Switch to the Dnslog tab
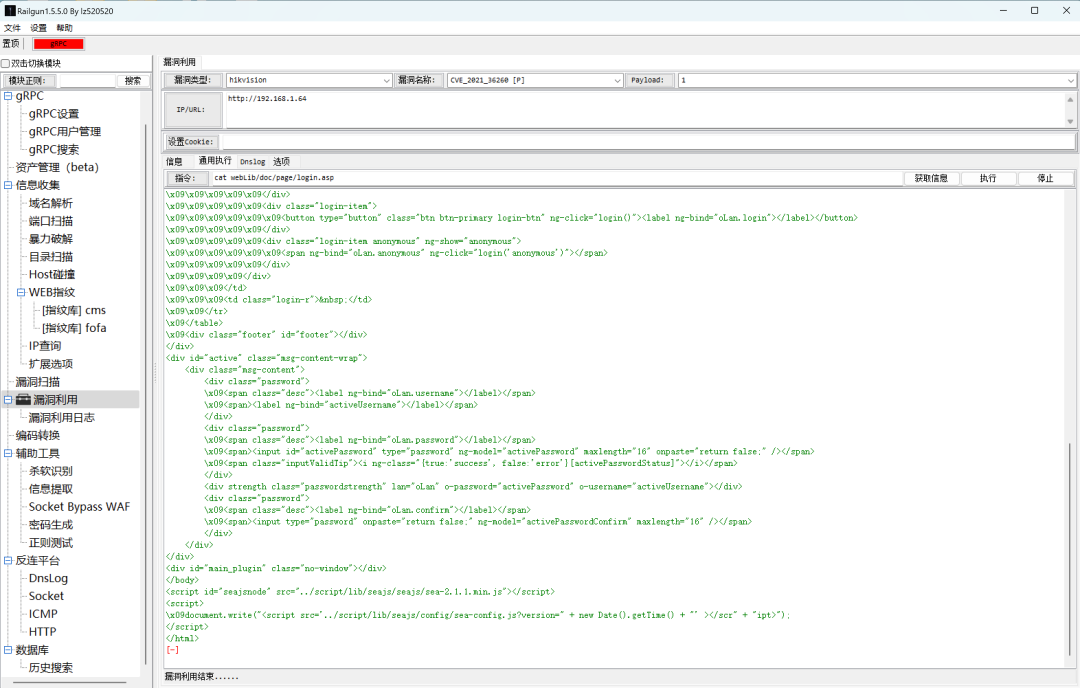 point(253,161)
